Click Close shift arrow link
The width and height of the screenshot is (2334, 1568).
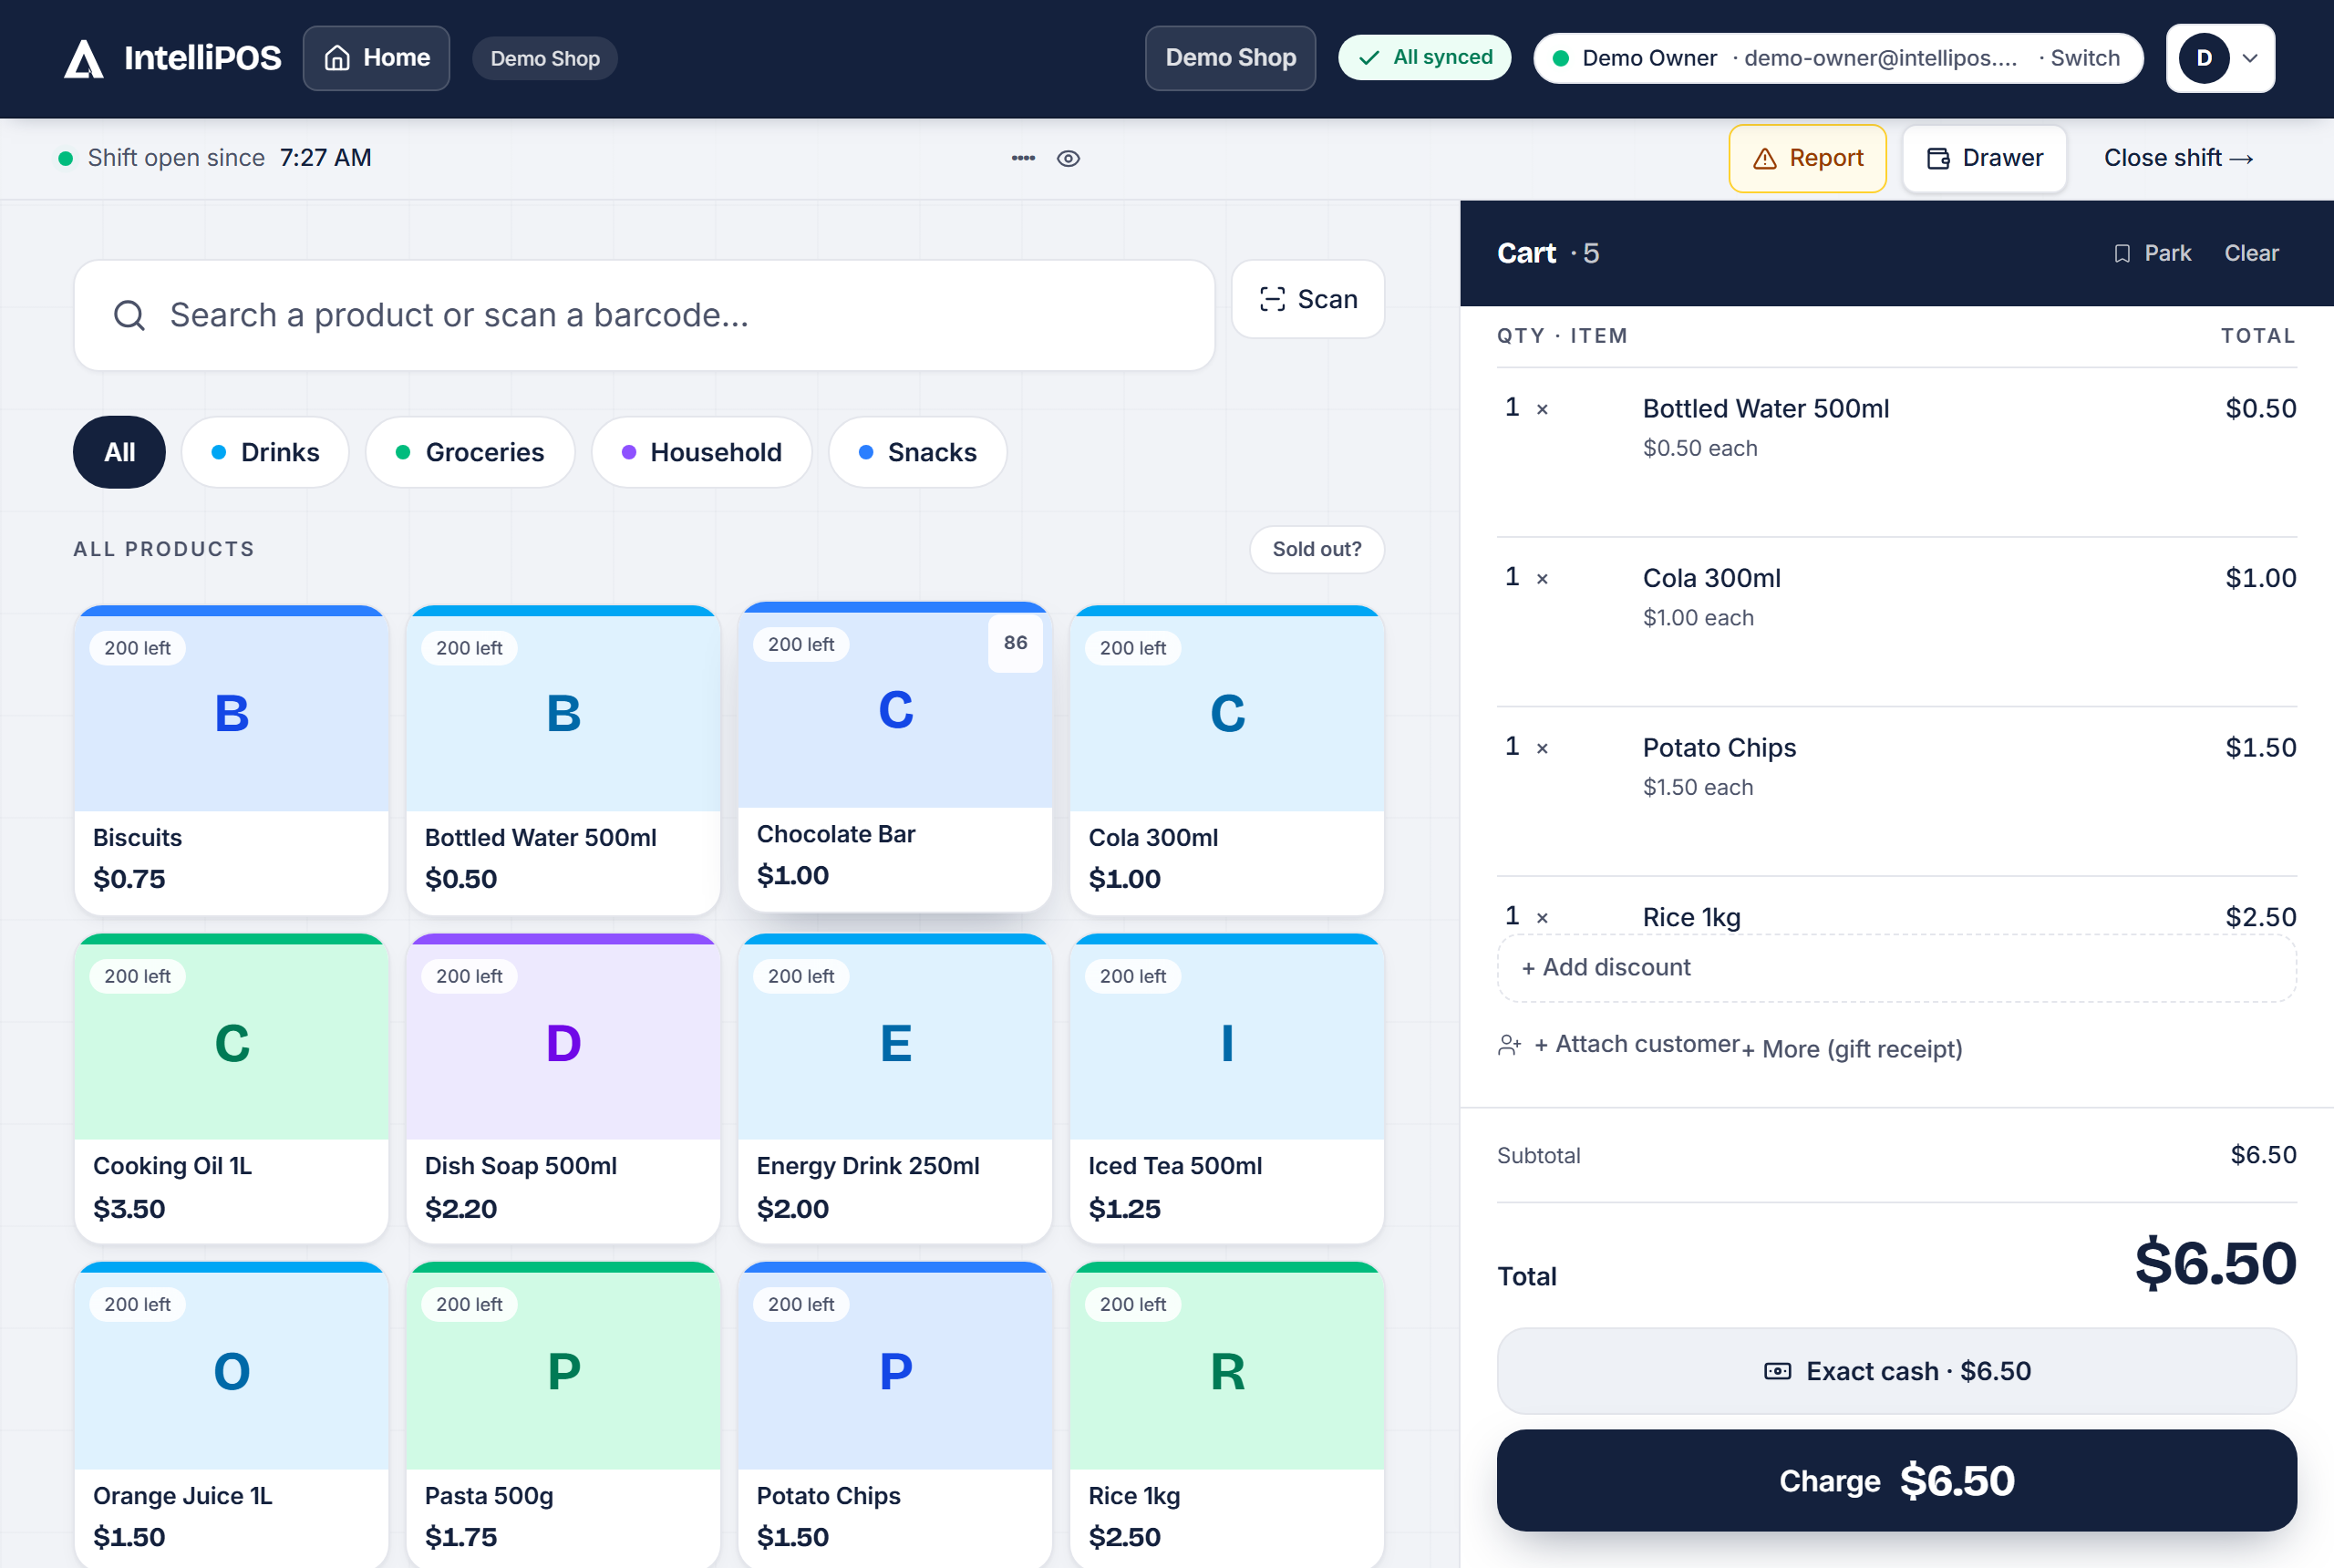pos(2178,158)
